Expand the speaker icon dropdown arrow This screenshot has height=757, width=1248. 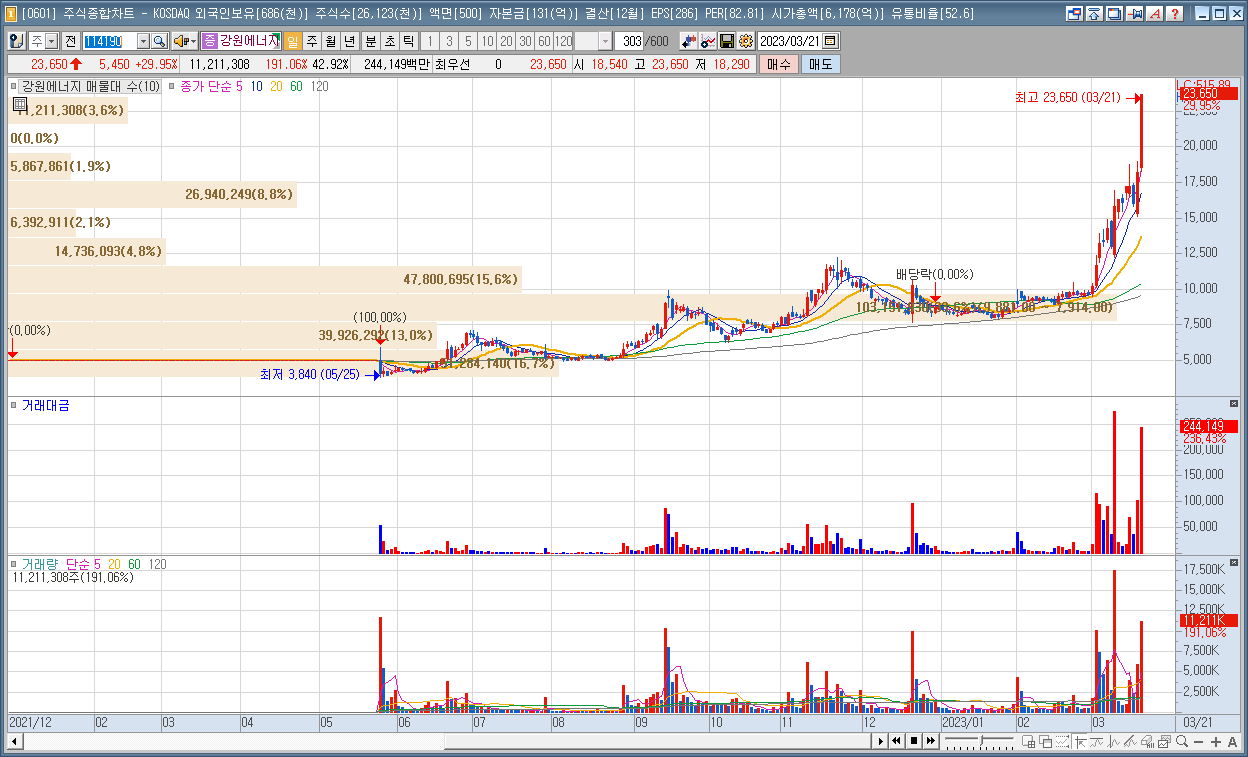[x=193, y=41]
